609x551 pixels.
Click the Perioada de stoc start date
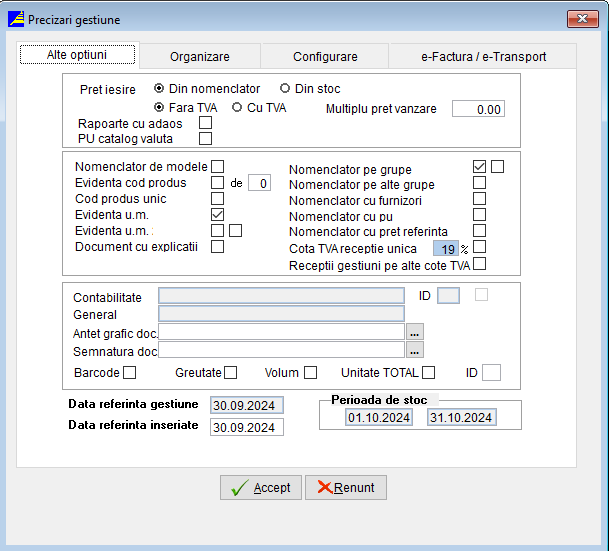point(379,417)
